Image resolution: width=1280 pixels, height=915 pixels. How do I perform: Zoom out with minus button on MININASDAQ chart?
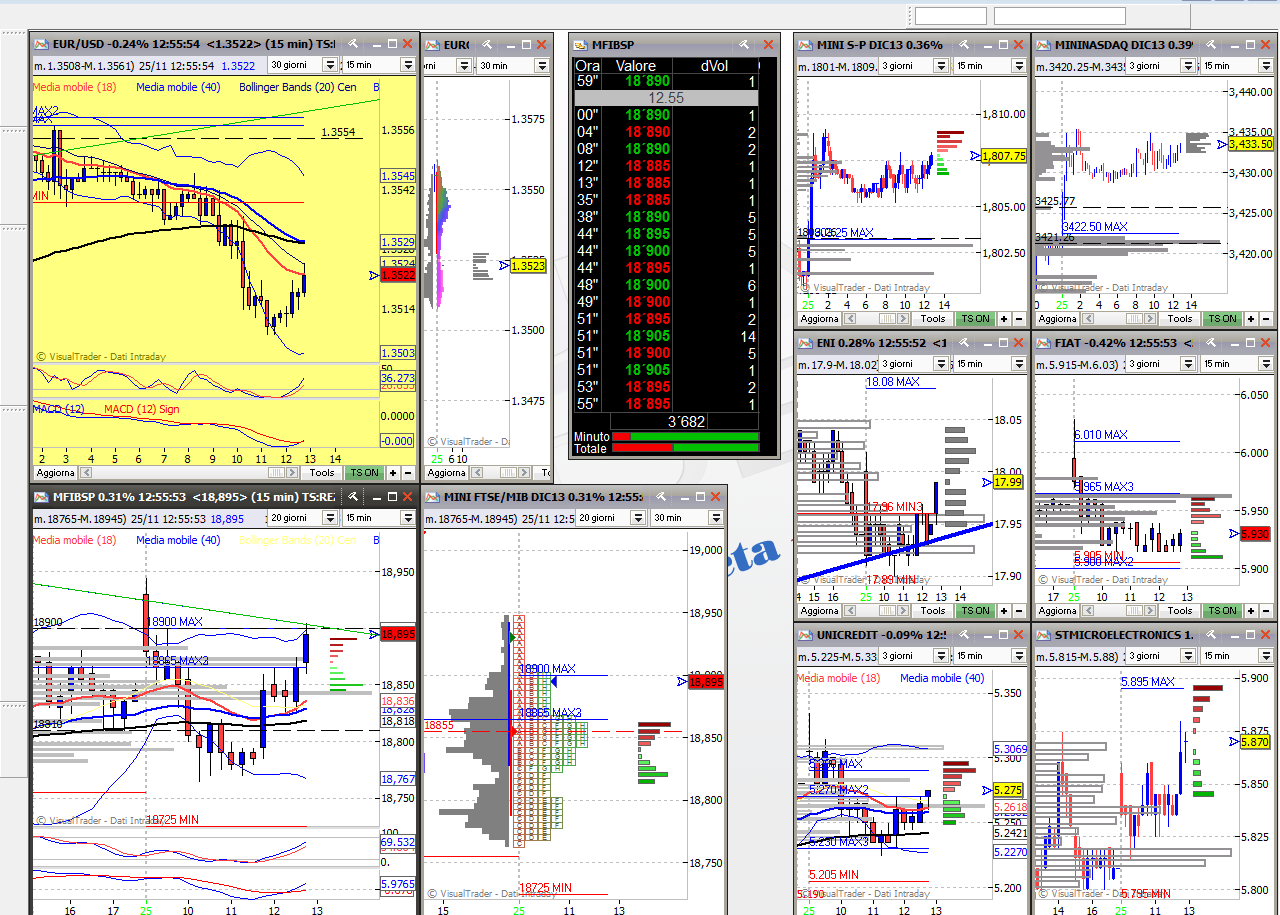coord(1266,319)
